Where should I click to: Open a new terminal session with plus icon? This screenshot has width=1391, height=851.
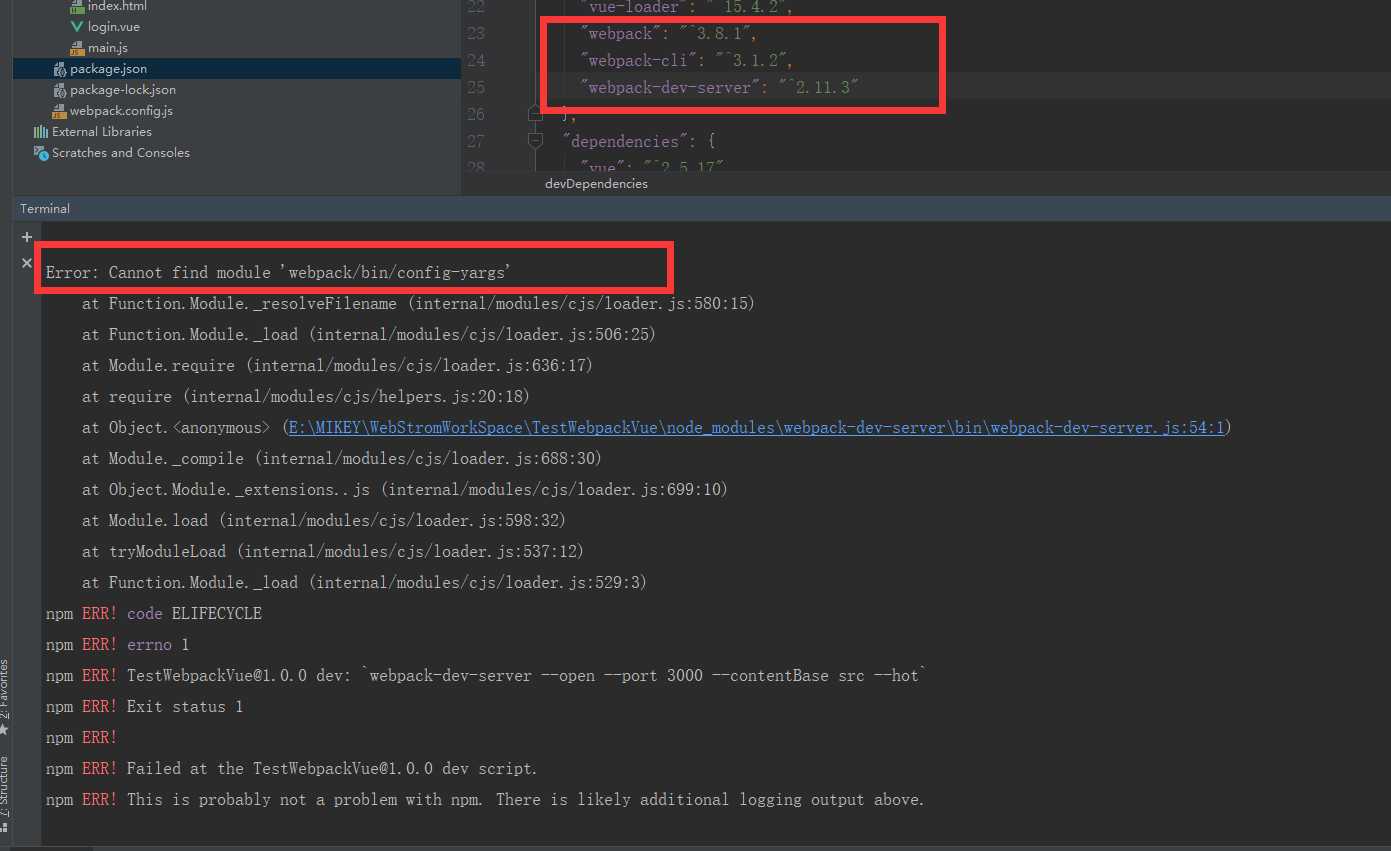pyautogui.click(x=27, y=238)
